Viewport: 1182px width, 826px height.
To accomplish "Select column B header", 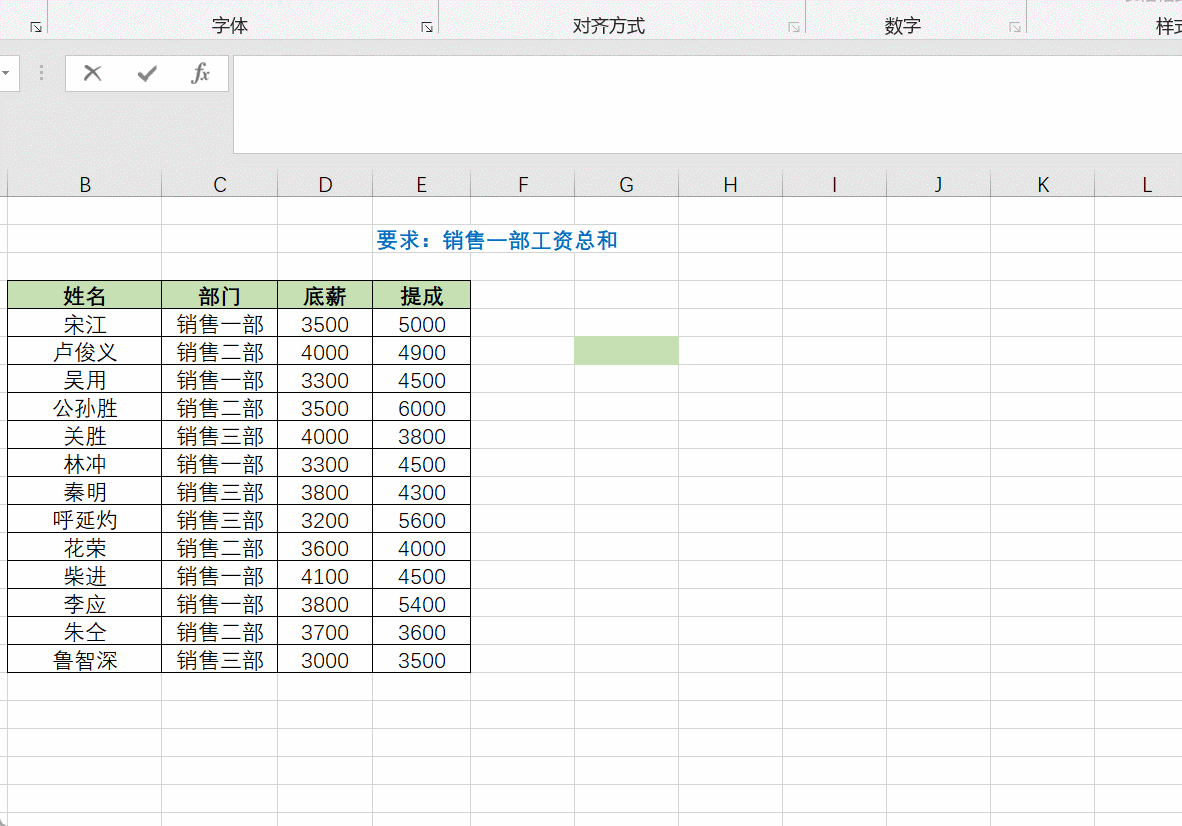I will click(84, 185).
